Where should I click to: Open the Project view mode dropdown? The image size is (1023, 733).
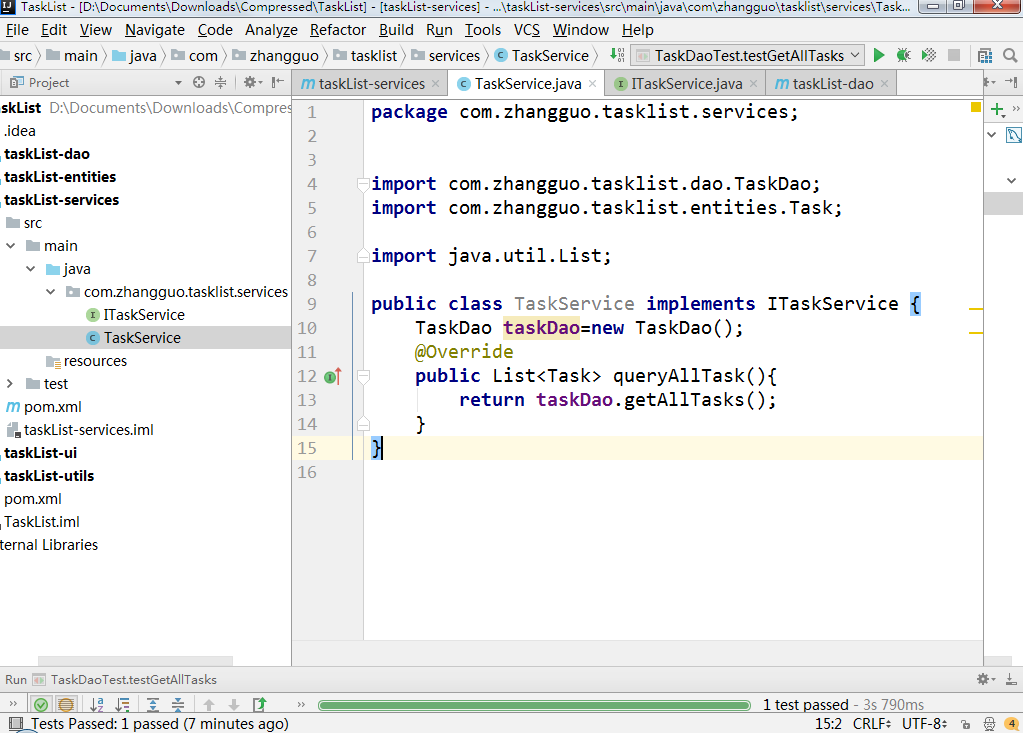(178, 83)
